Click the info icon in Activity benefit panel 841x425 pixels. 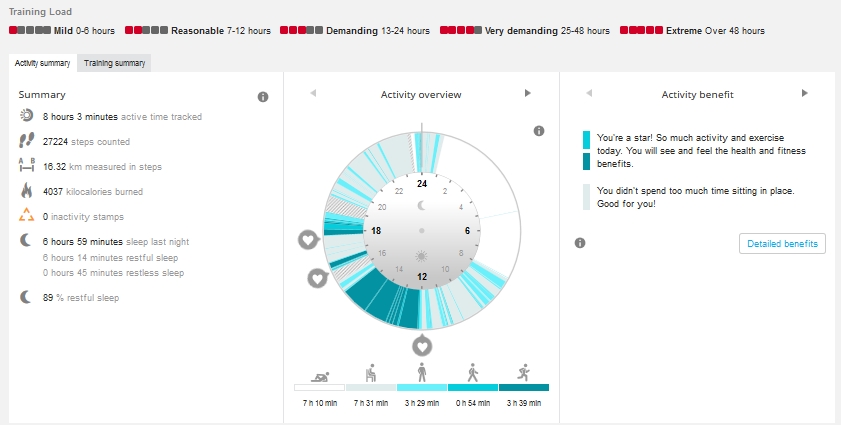[x=579, y=243]
